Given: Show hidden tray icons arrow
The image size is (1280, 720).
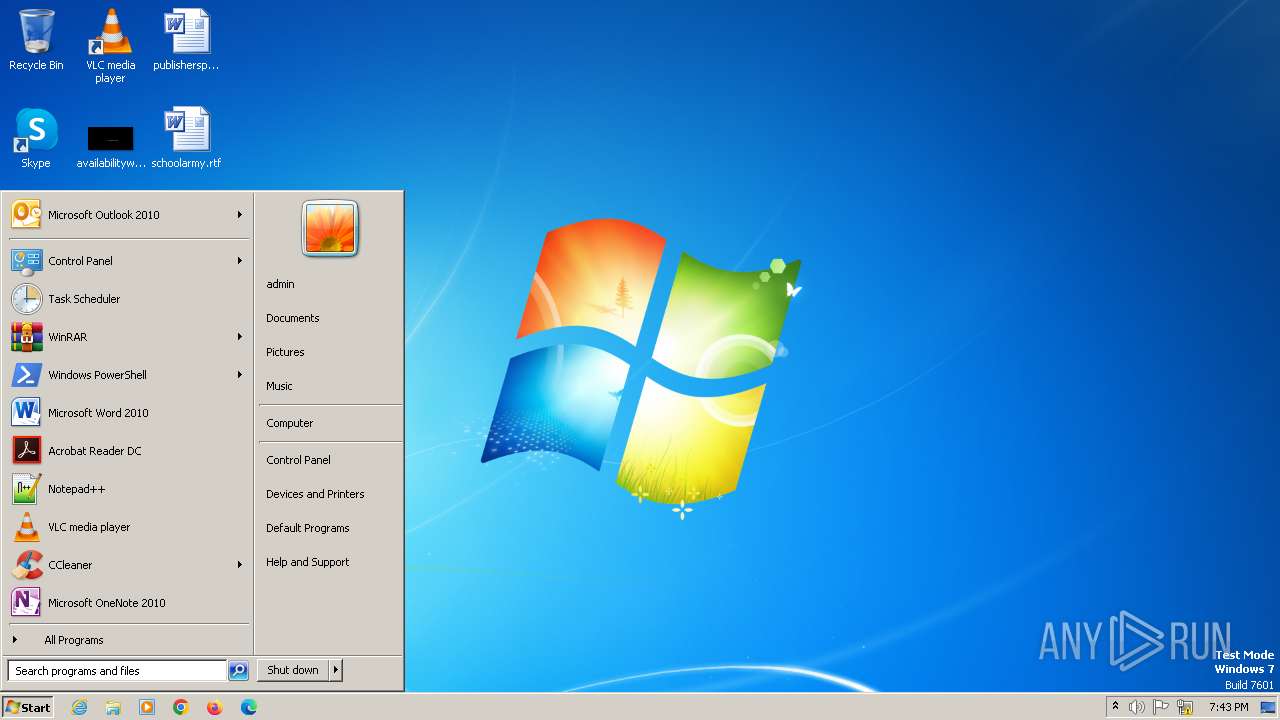Looking at the screenshot, I should point(1115,707).
